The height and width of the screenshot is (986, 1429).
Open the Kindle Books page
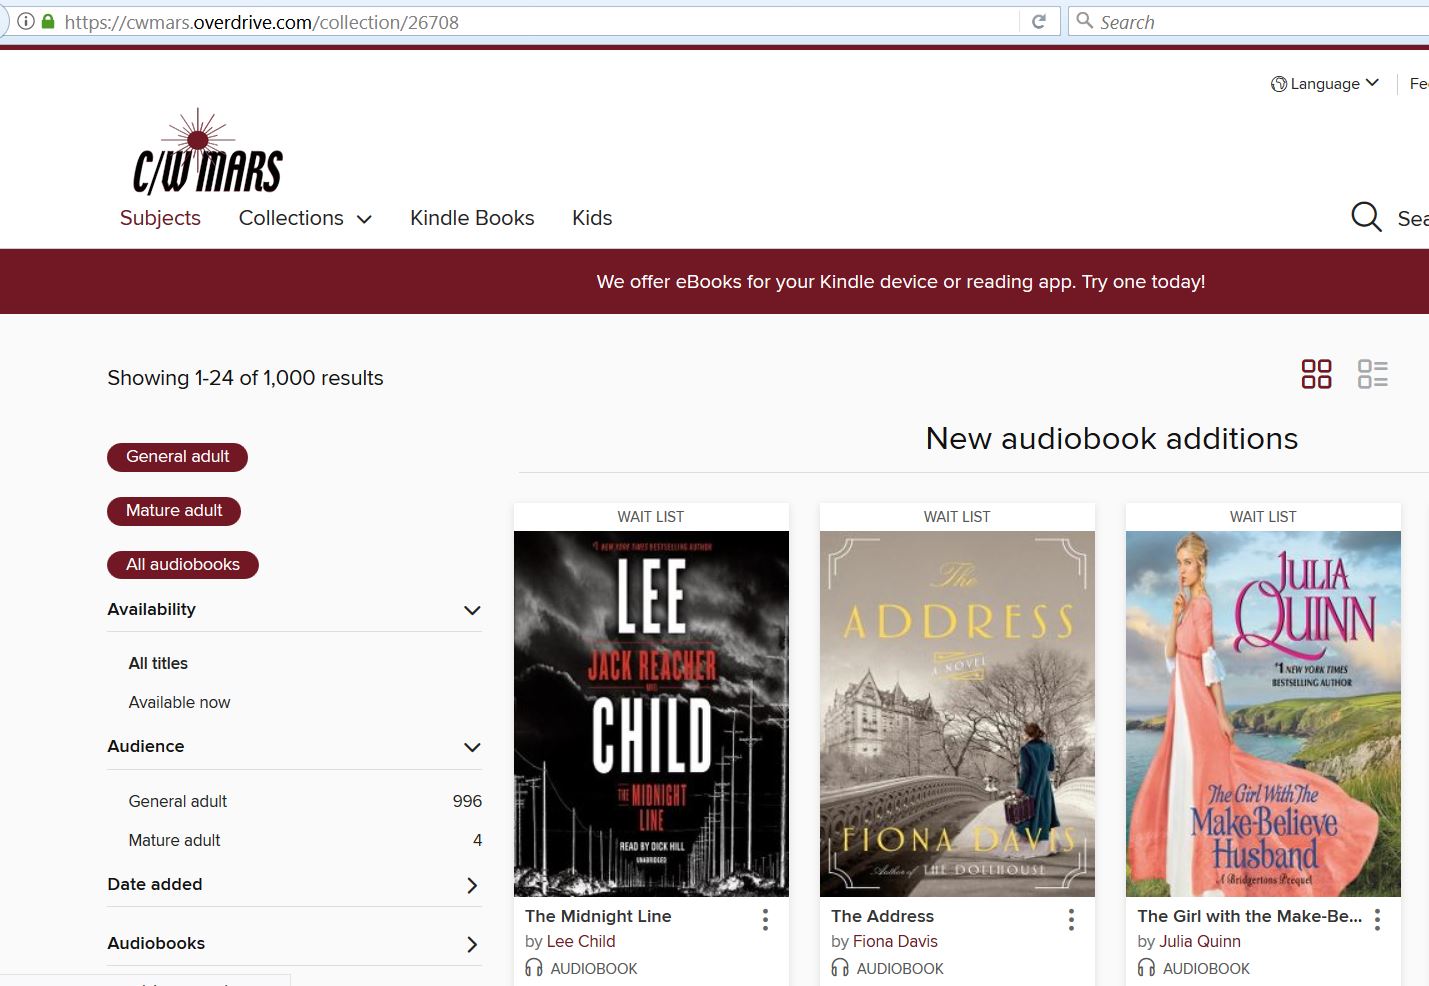[472, 218]
